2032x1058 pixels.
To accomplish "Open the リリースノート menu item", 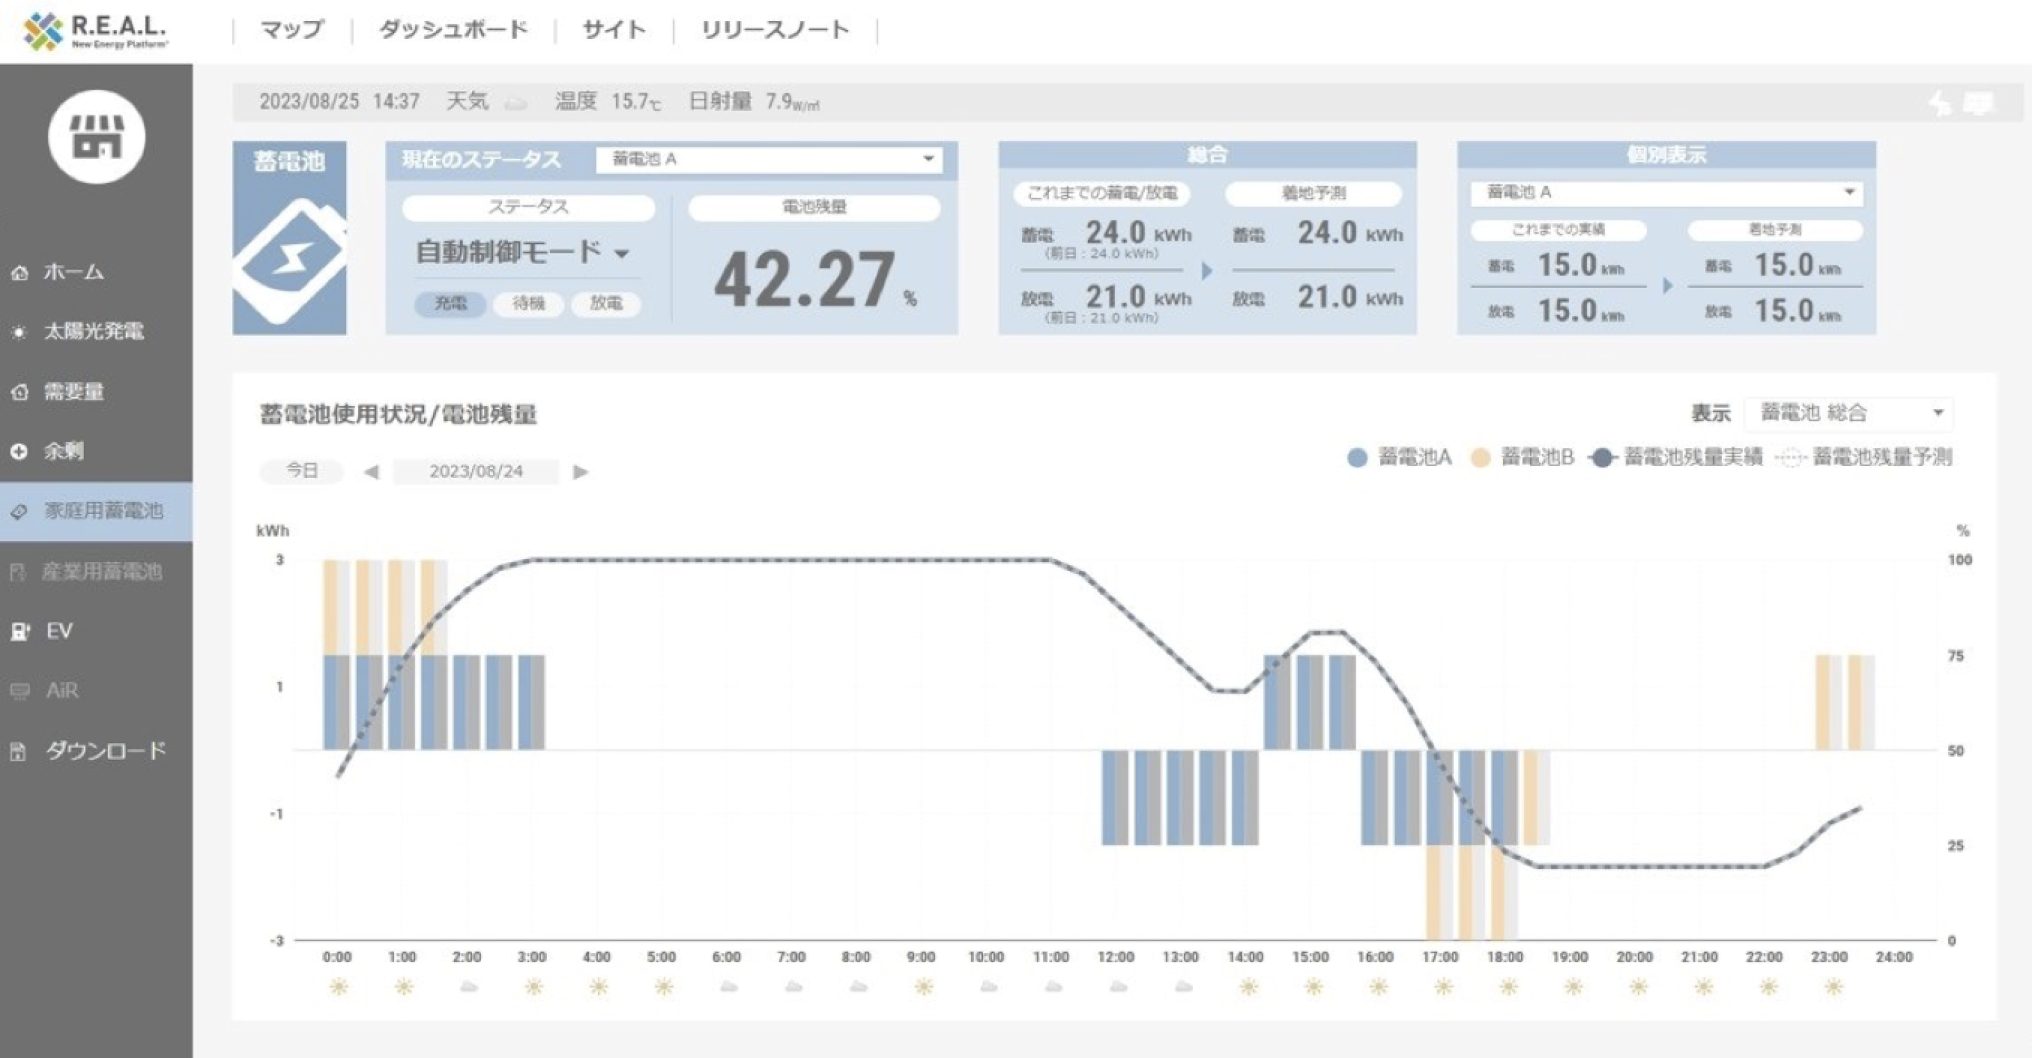I will point(775,30).
